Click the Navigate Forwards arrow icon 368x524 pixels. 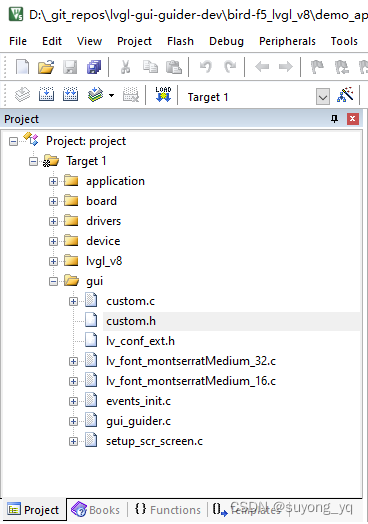coord(285,67)
